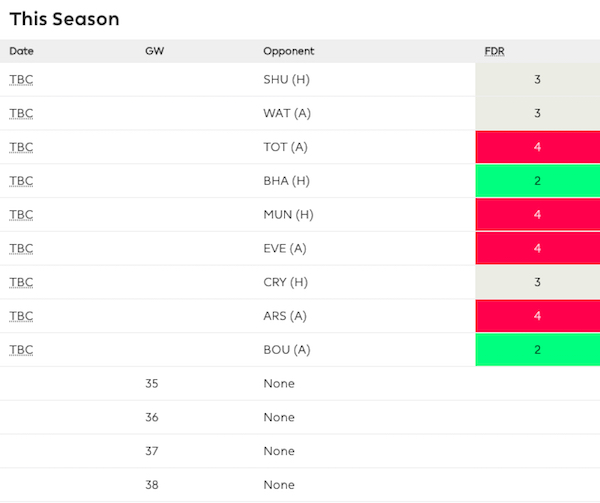This screenshot has height=503, width=600.
Task: Click the CRY (H) opponent text
Action: pos(286,282)
